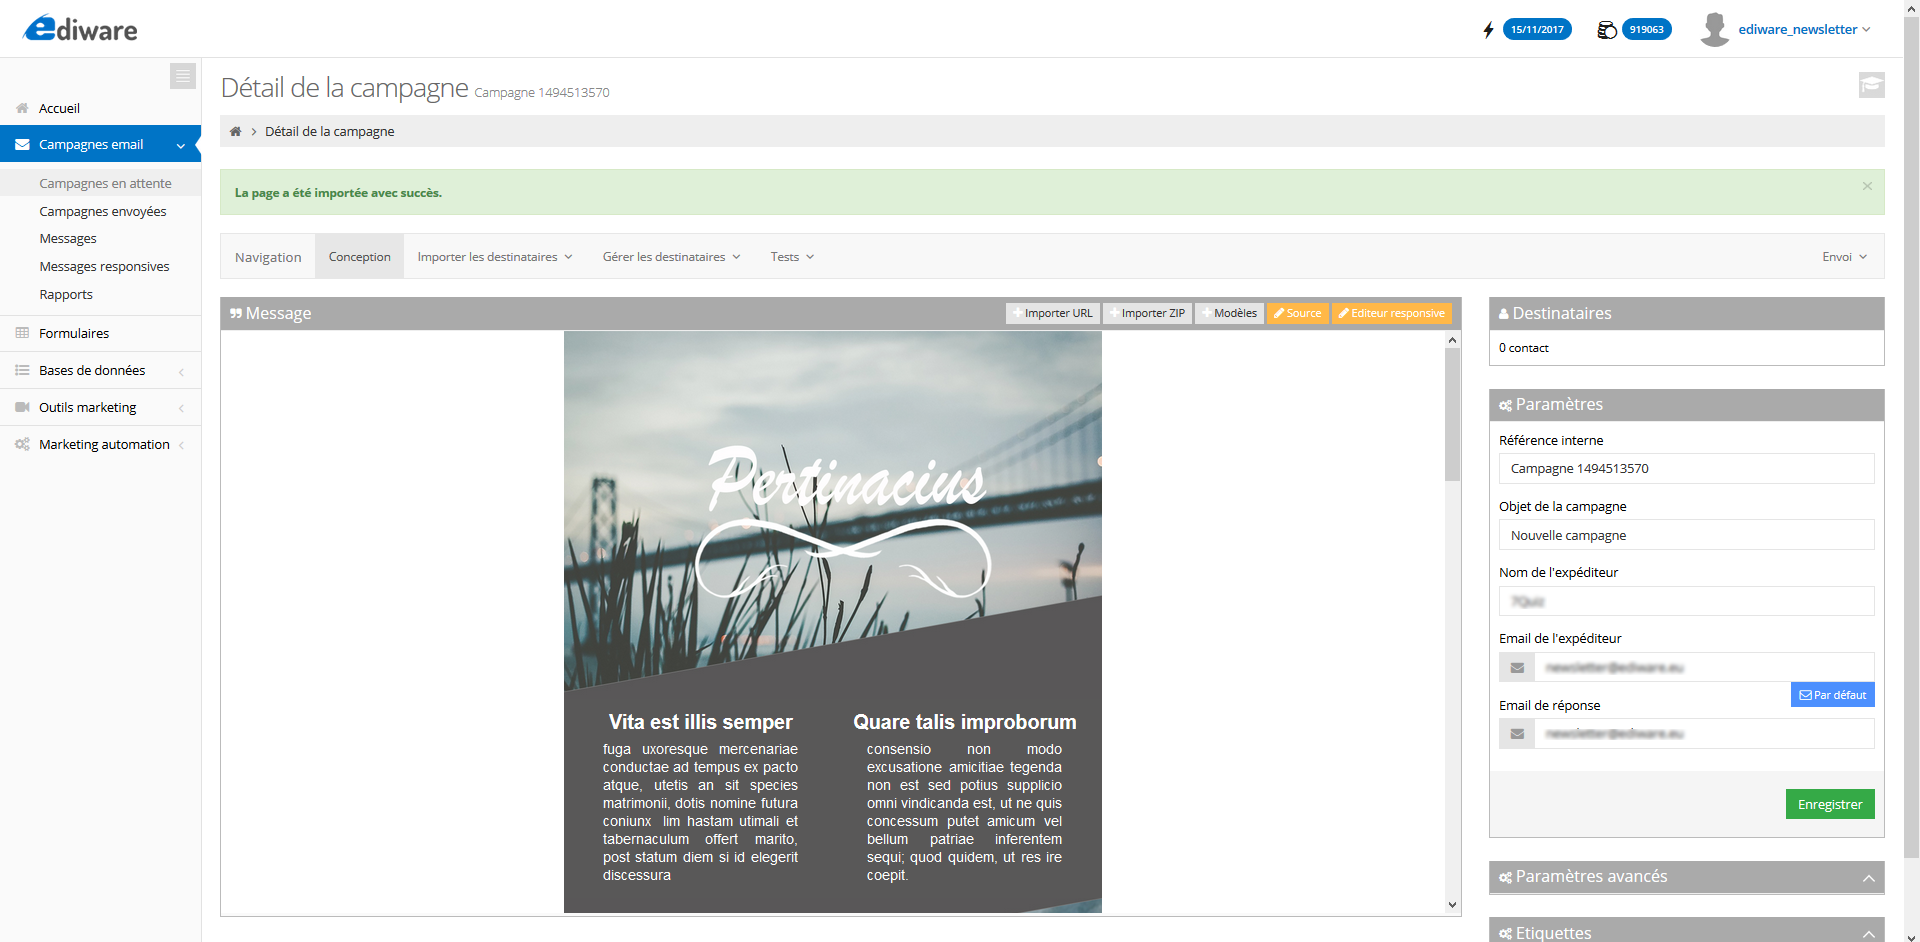
Task: Click the Référence interne field
Action: point(1687,468)
